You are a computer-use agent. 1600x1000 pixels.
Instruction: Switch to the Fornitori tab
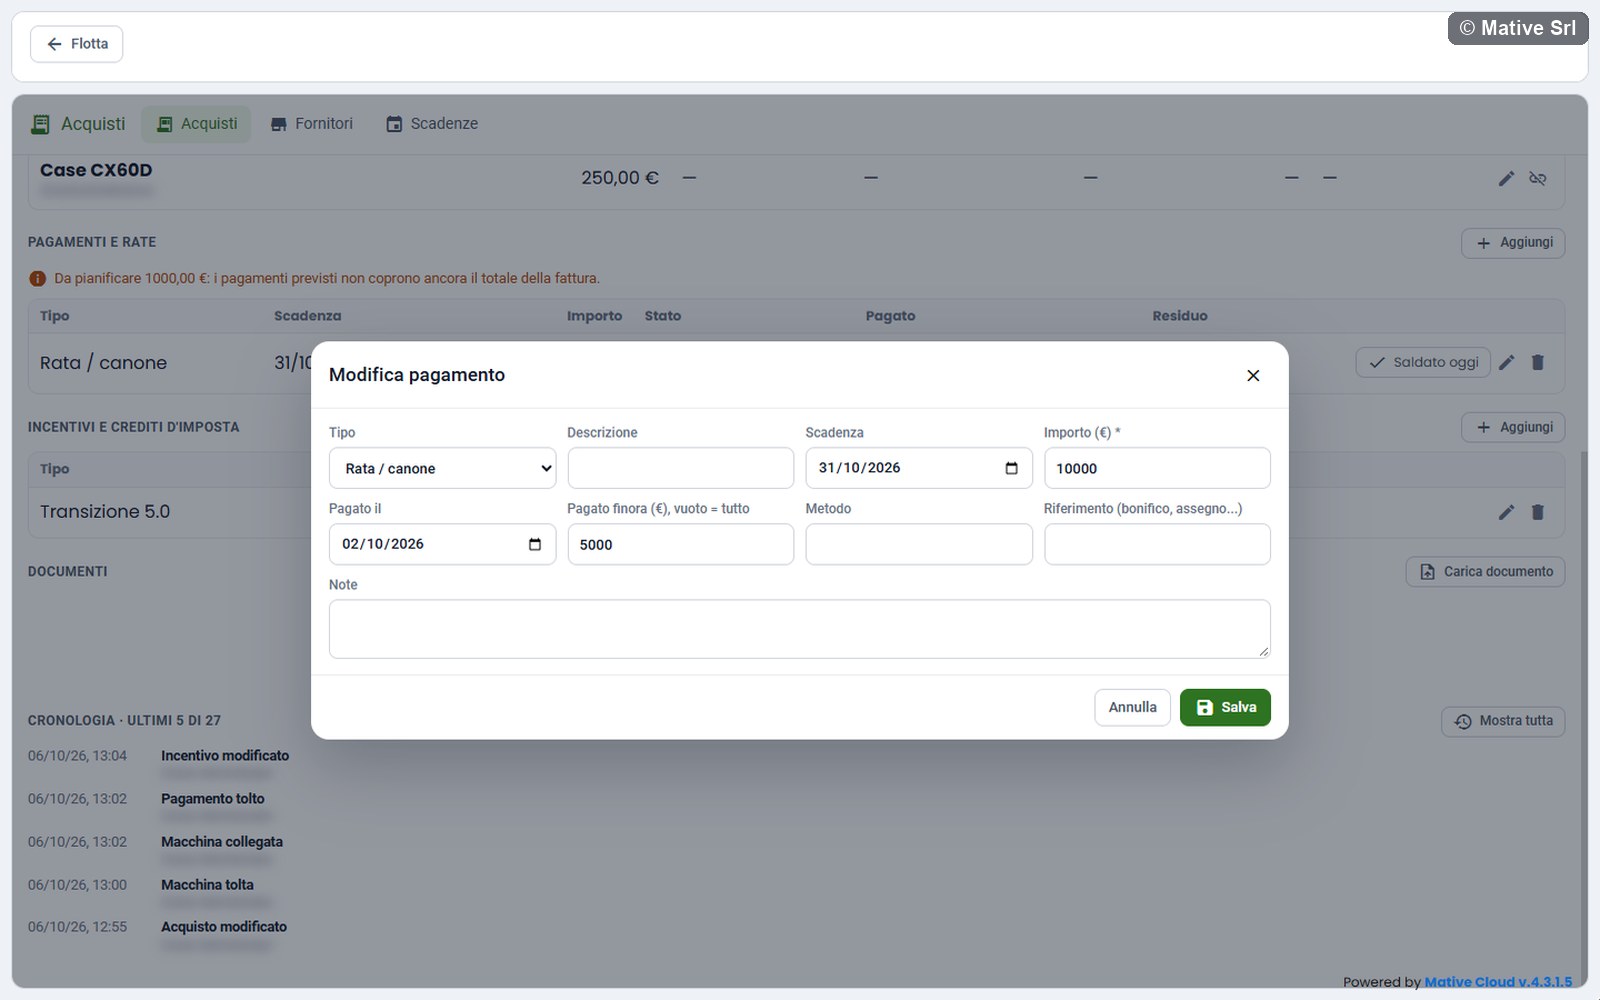[311, 124]
